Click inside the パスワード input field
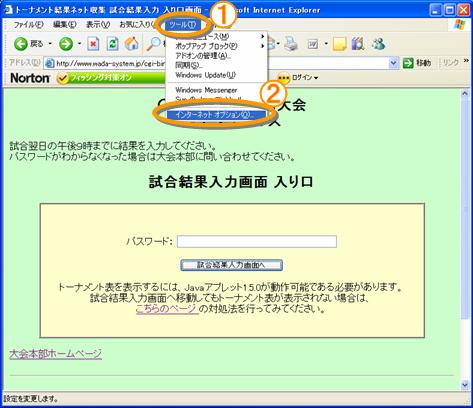The image size is (473, 408). tap(257, 241)
